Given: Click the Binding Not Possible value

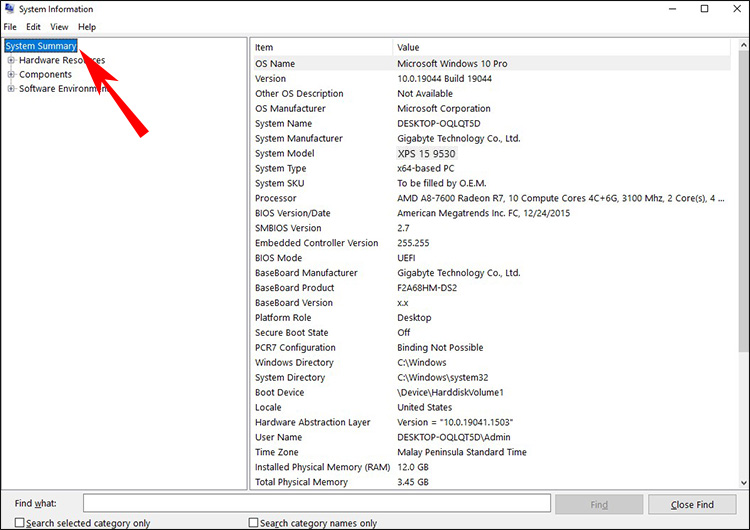Looking at the screenshot, I should 440,348.
